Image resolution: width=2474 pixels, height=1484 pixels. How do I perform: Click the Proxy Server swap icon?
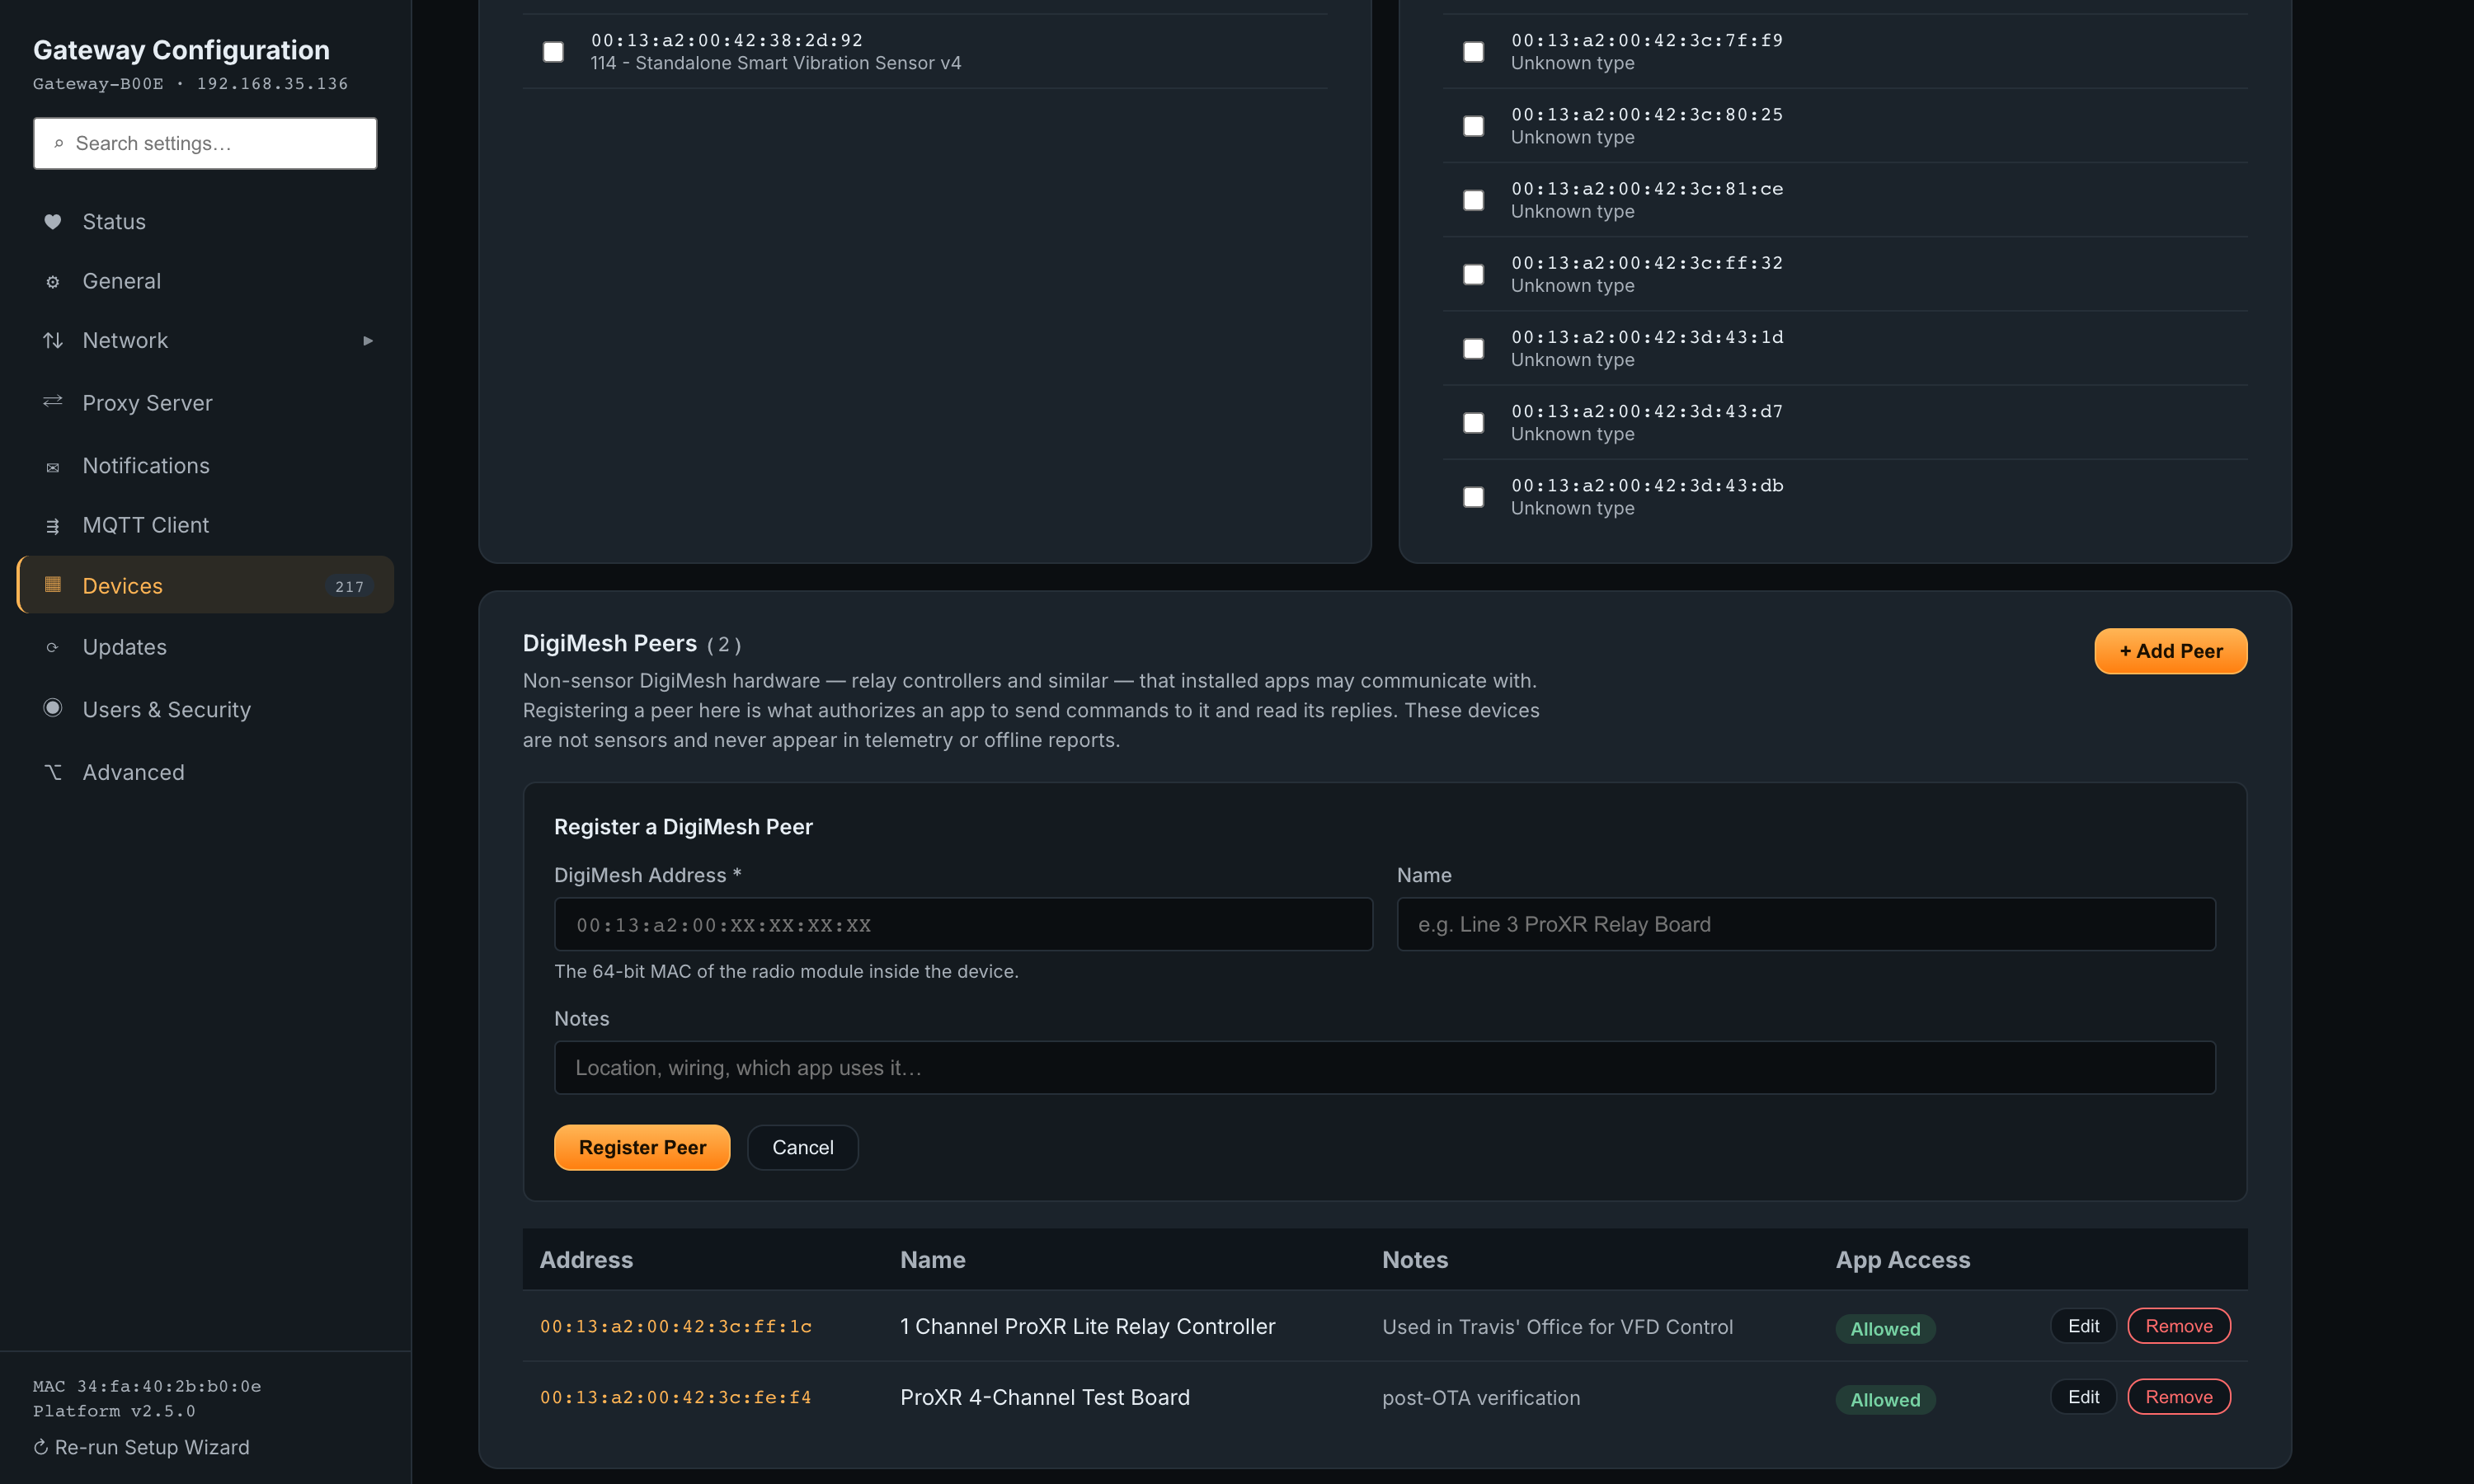[x=53, y=402]
